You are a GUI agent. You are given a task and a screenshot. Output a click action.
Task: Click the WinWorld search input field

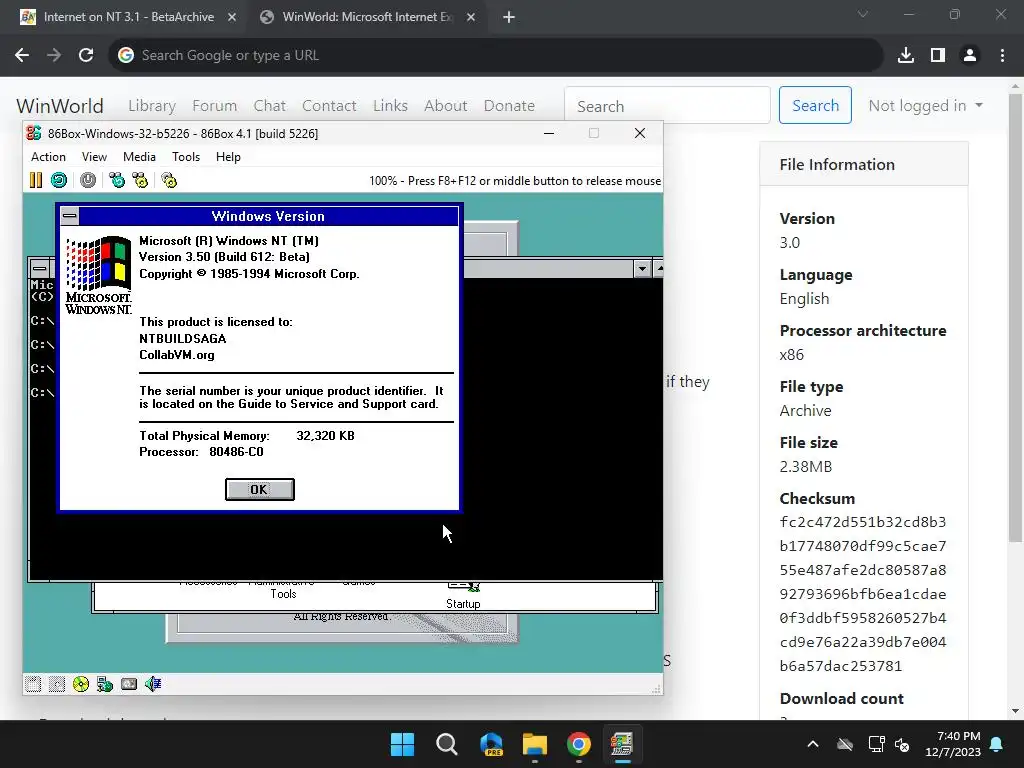(667, 105)
